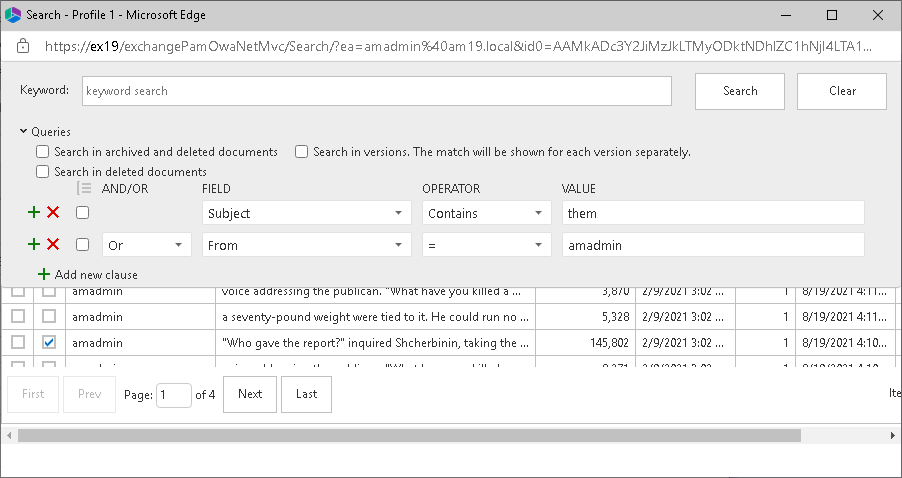Click the lock icon in address bar

click(23, 46)
